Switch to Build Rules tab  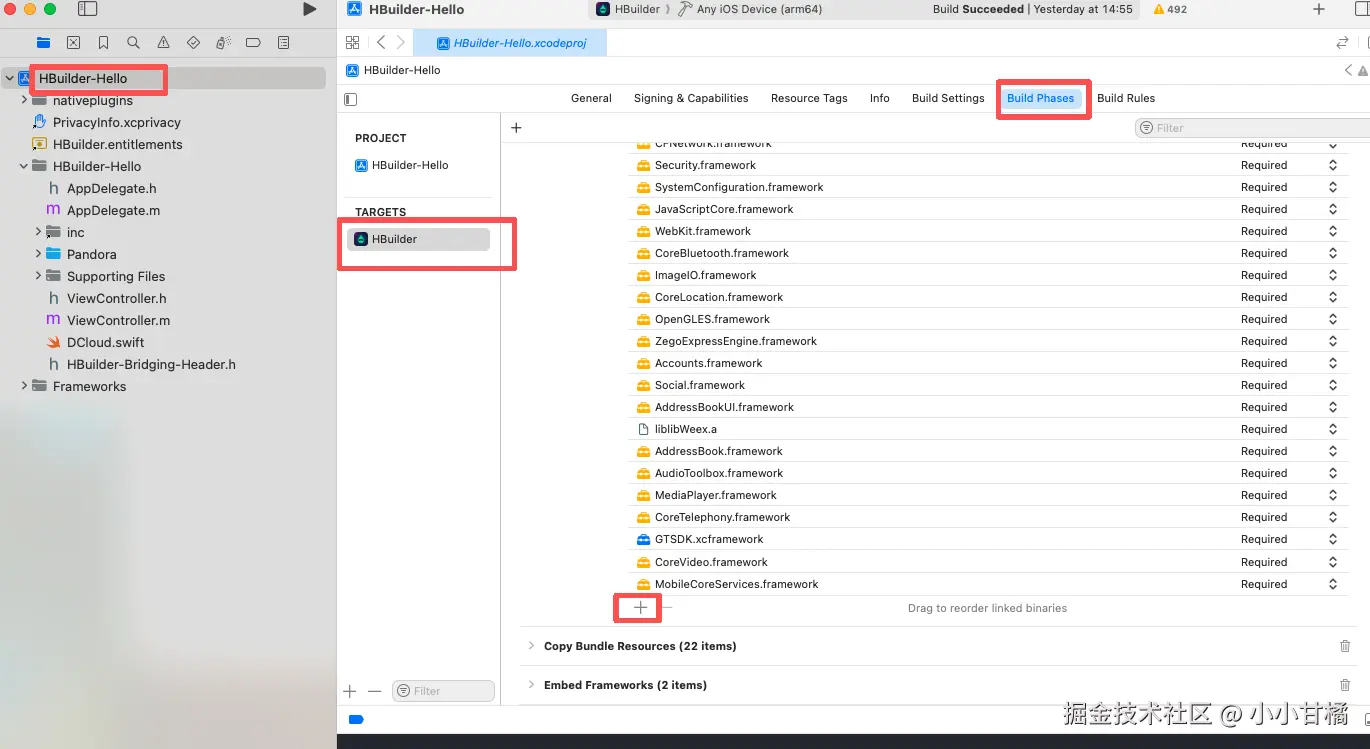1126,99
